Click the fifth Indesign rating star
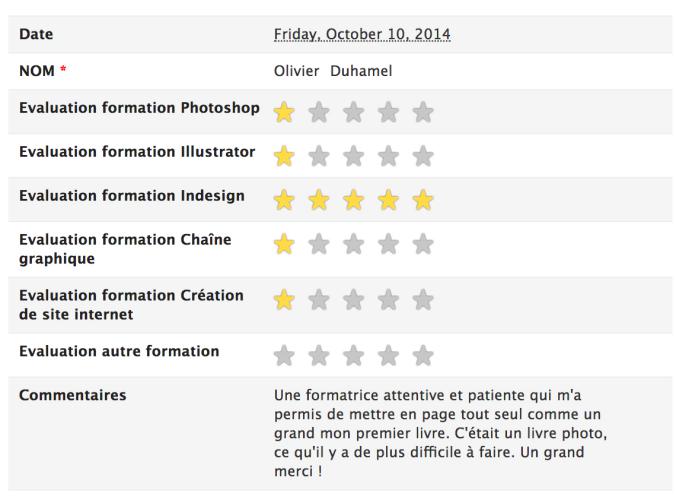 pos(423,200)
